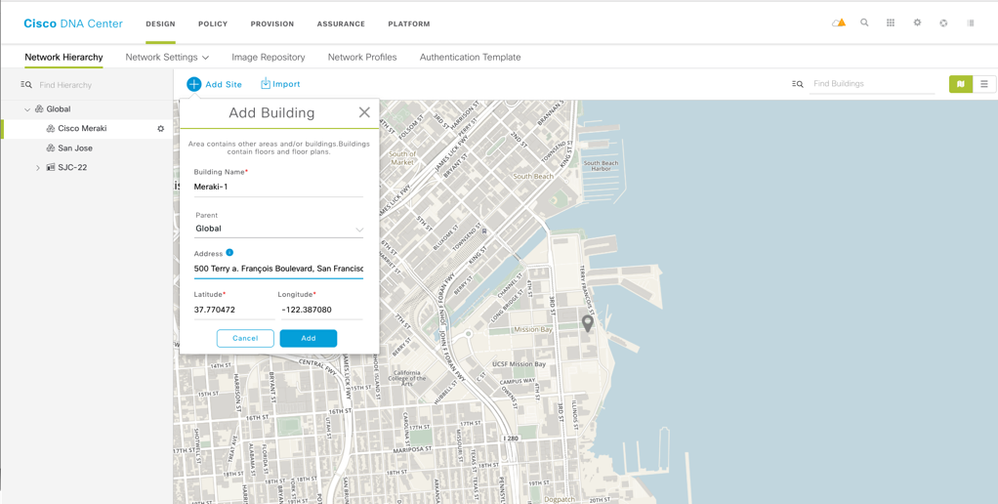
Task: Click the Cisco DNA Center logo
Action: coord(73,24)
